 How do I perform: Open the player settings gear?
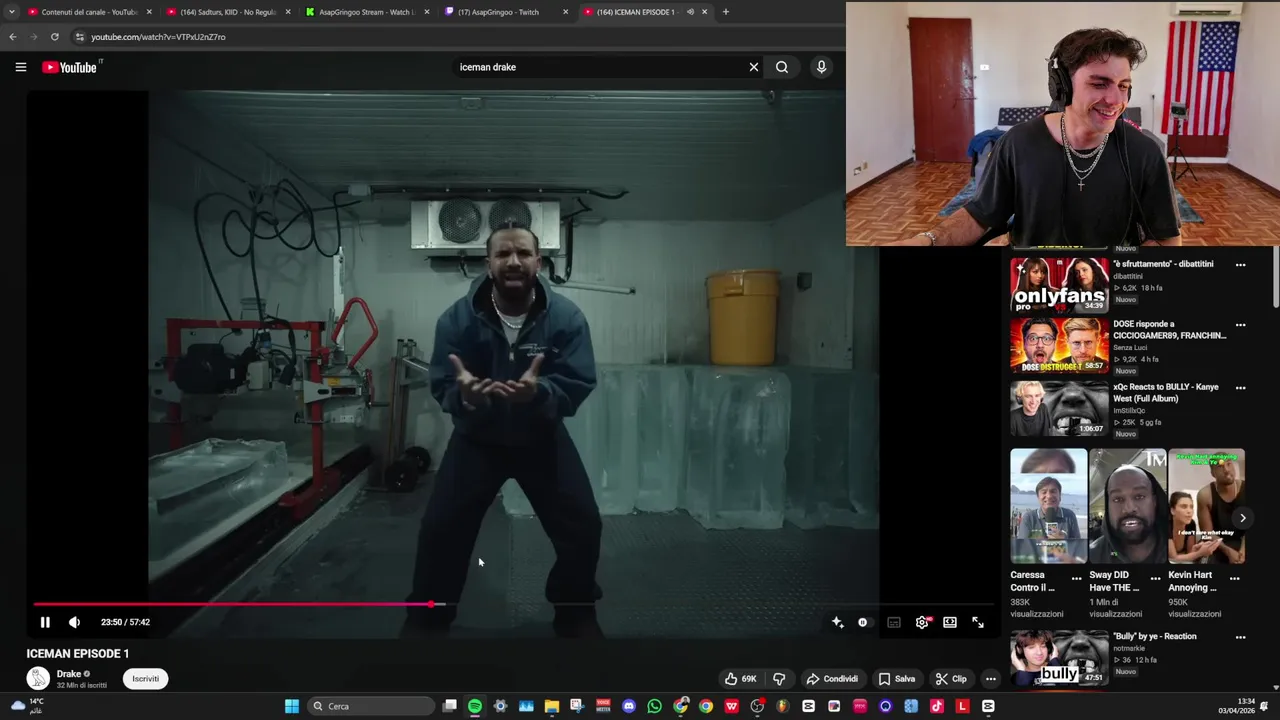(922, 622)
